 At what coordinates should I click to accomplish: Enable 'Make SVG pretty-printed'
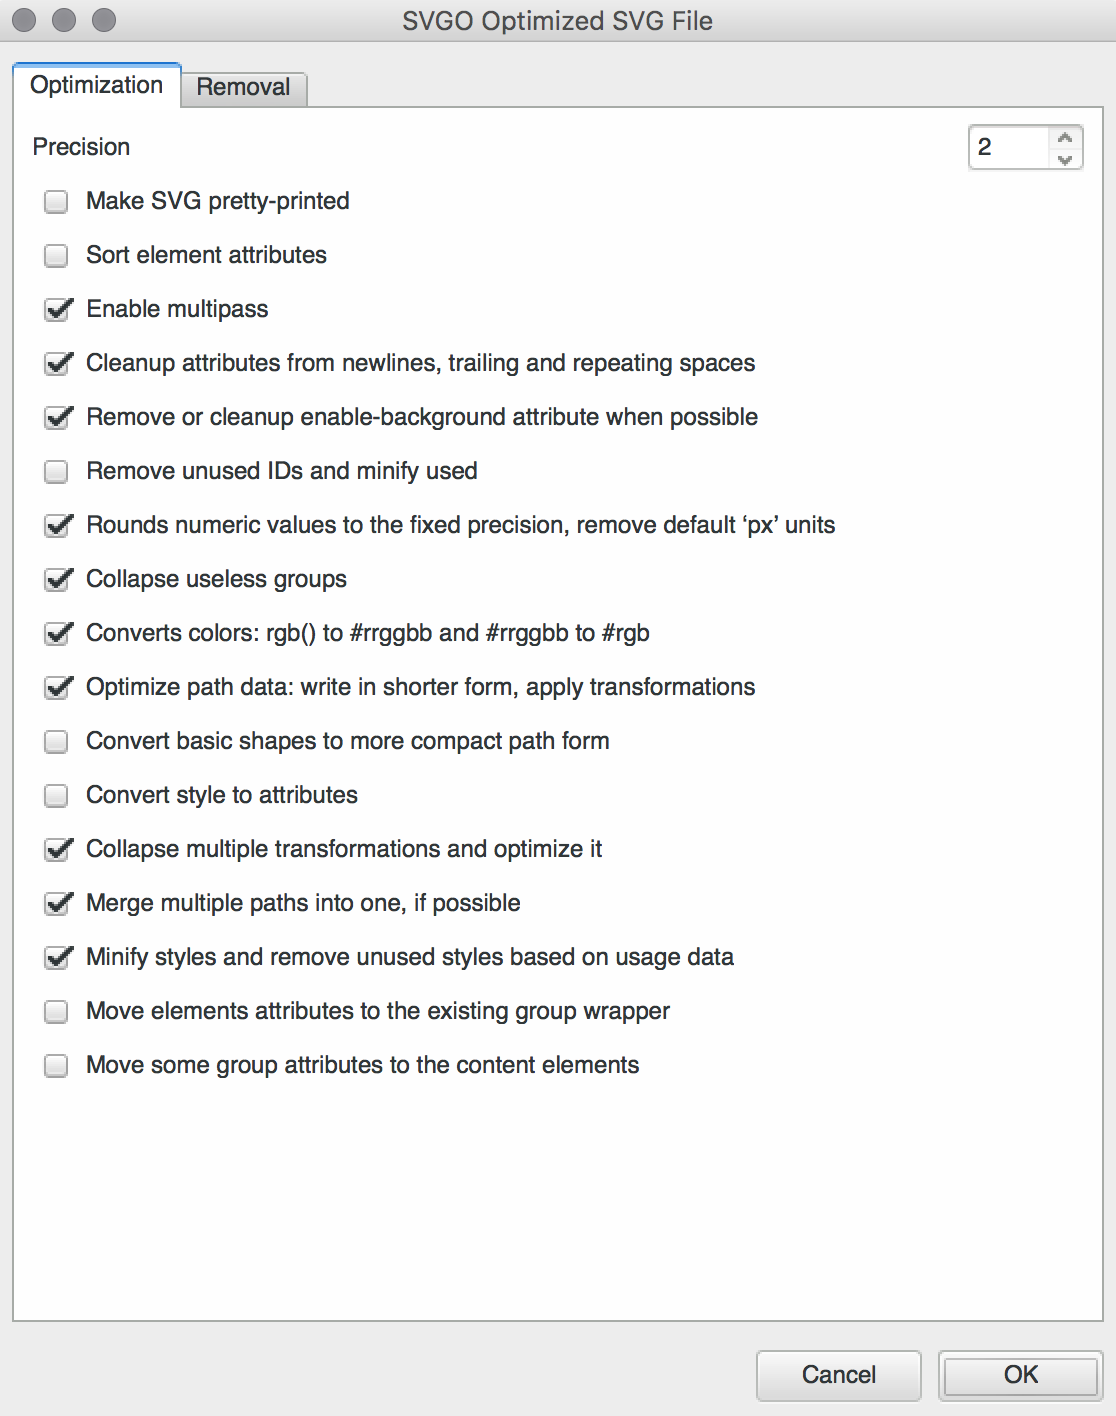click(x=56, y=201)
